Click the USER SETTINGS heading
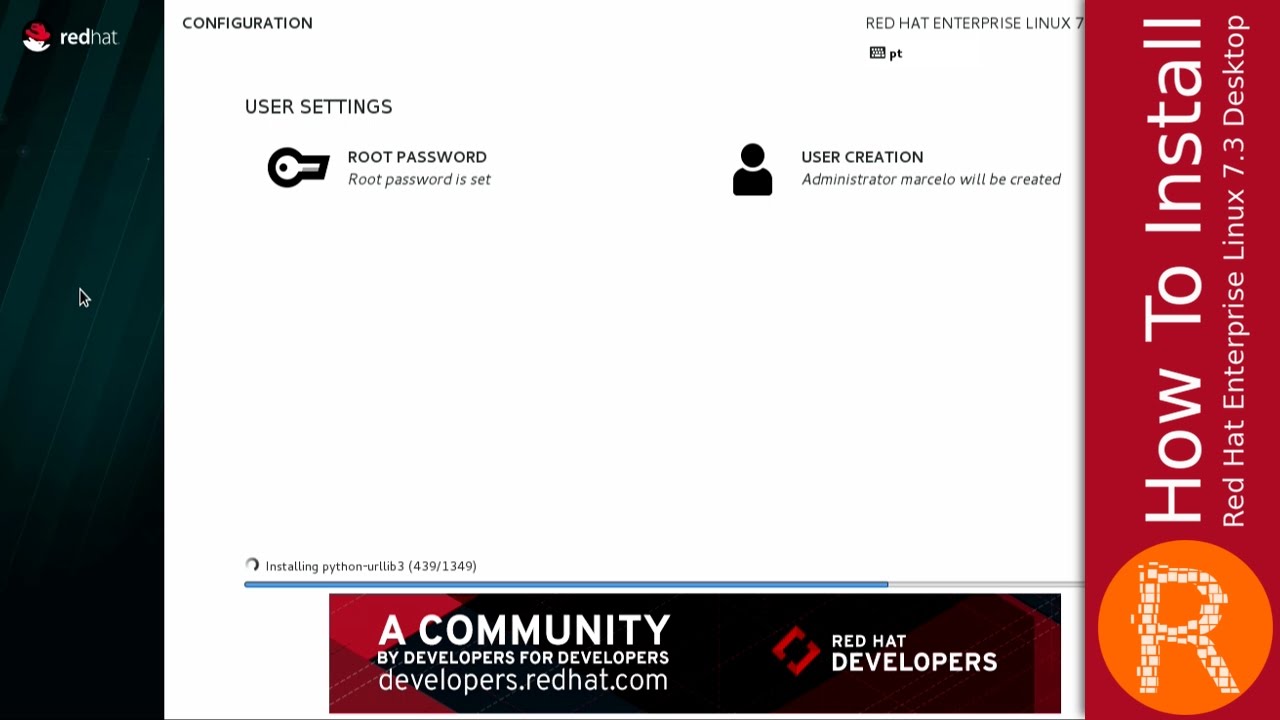This screenshot has height=720, width=1280. coord(318,106)
